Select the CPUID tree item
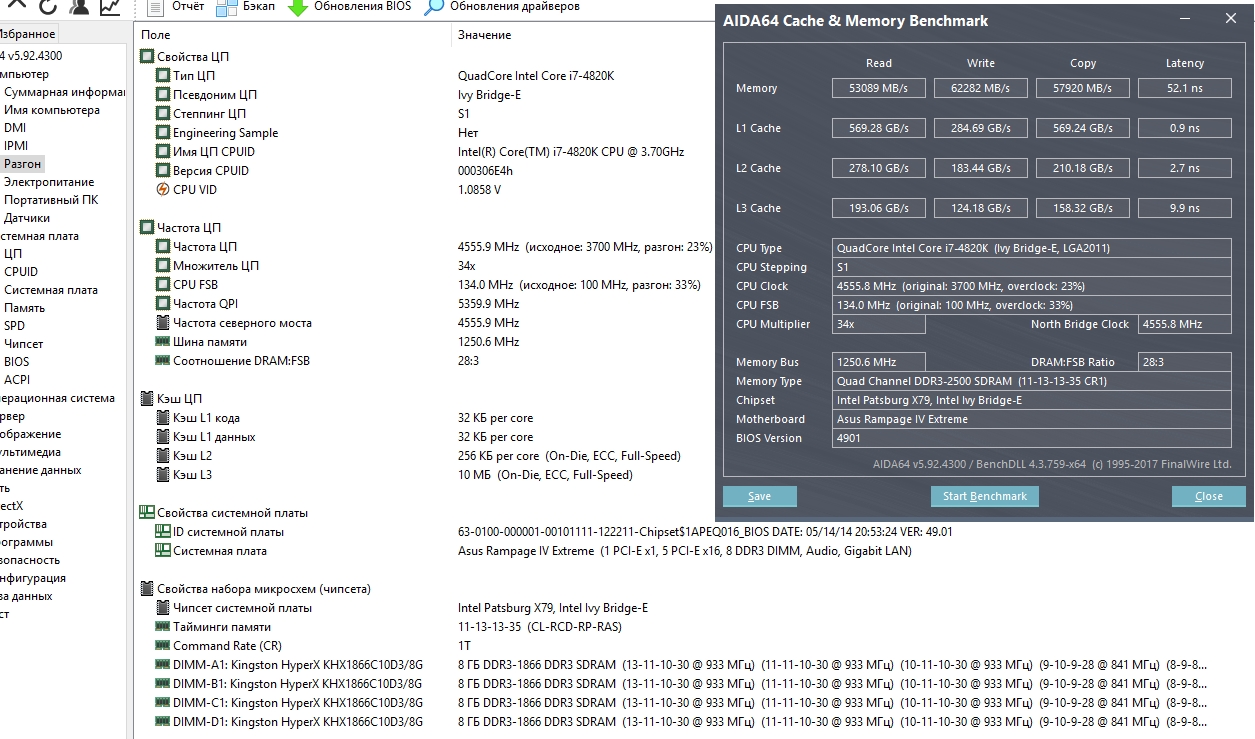The image size is (1255, 739). point(21,272)
